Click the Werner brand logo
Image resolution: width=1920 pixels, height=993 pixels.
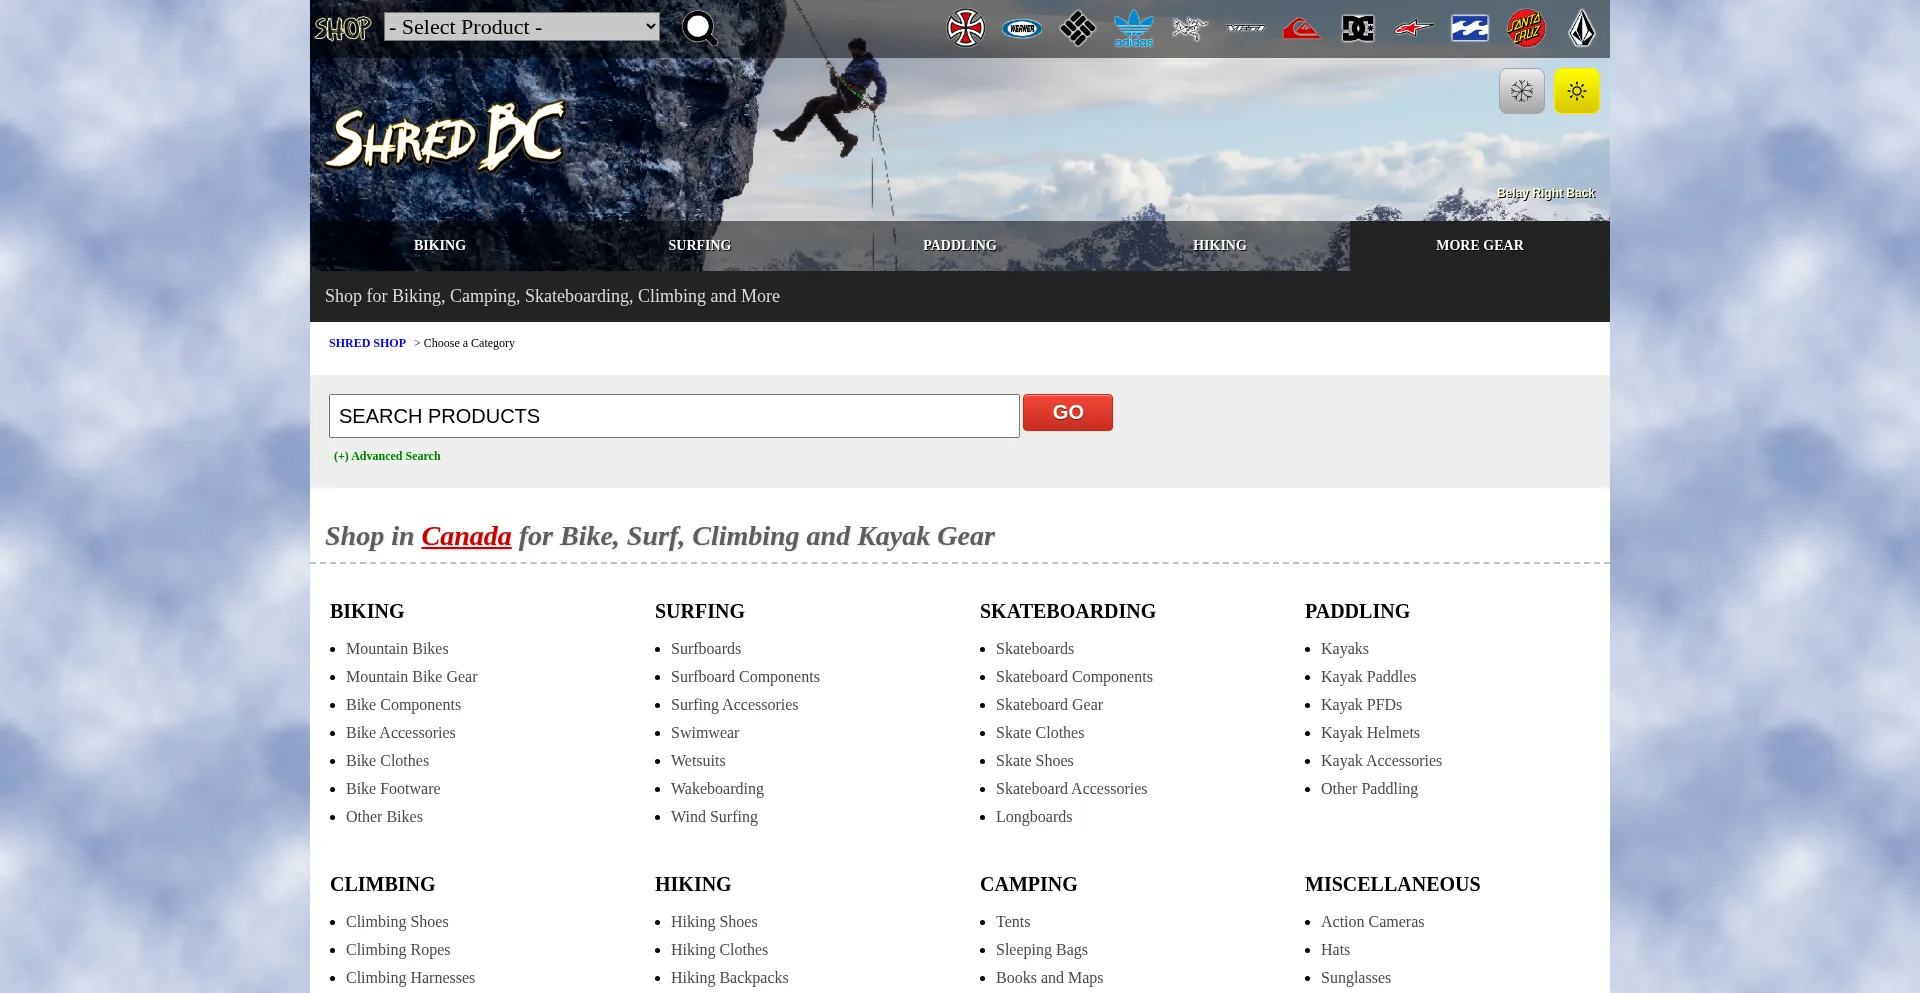click(x=1021, y=28)
